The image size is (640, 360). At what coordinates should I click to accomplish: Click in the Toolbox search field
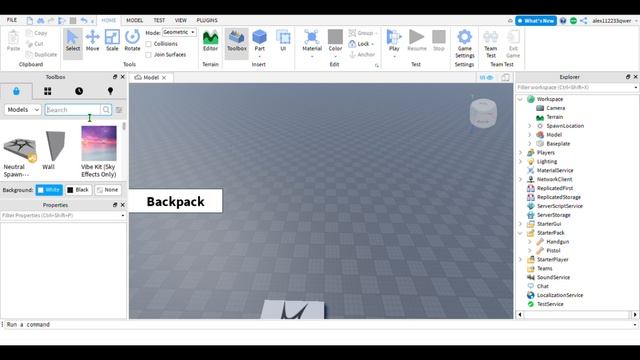[x=73, y=109]
